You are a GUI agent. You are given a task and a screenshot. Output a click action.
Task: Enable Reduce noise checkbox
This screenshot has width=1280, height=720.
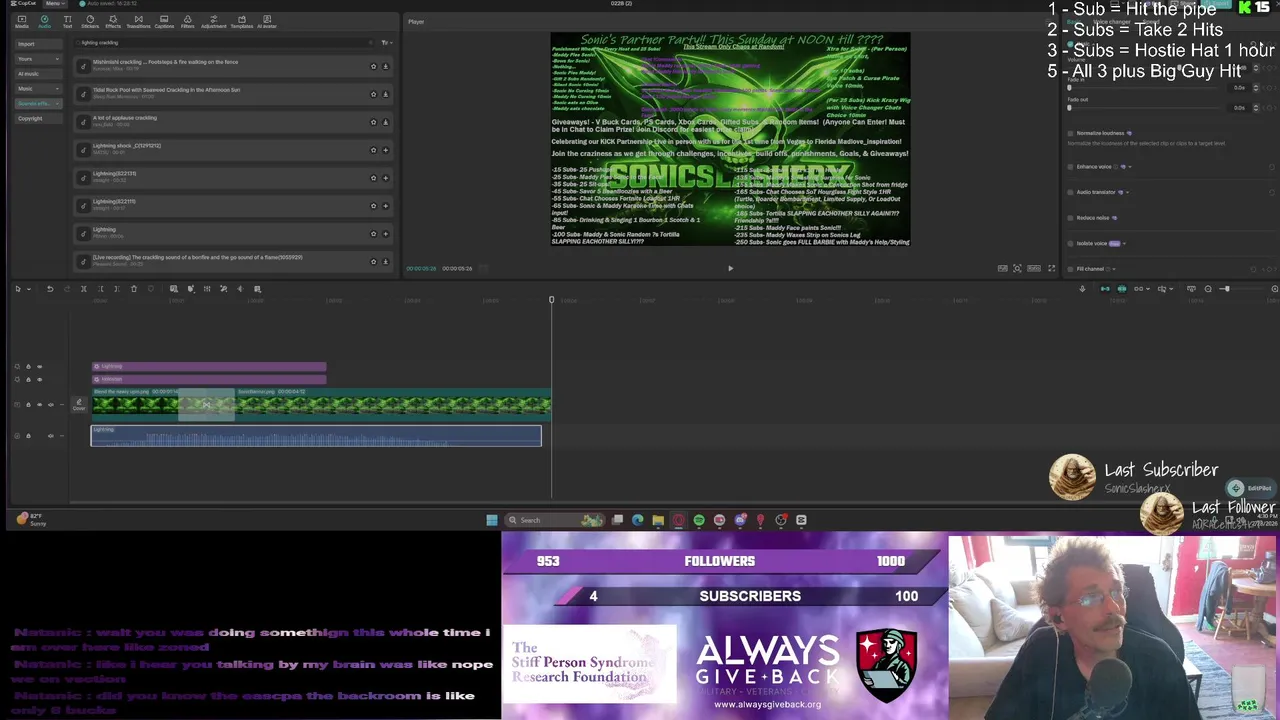point(1071,218)
